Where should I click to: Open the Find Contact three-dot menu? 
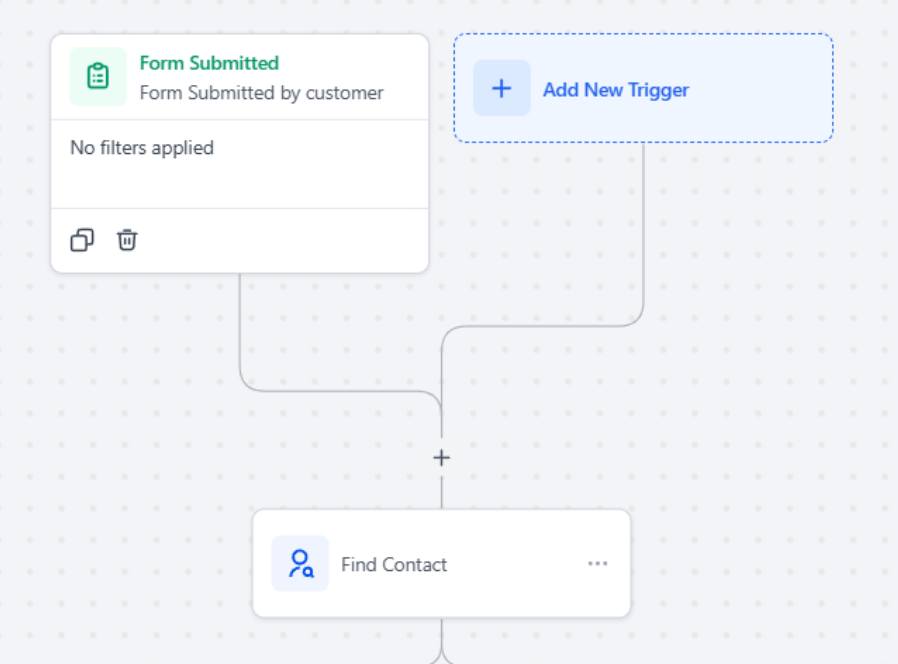point(597,564)
